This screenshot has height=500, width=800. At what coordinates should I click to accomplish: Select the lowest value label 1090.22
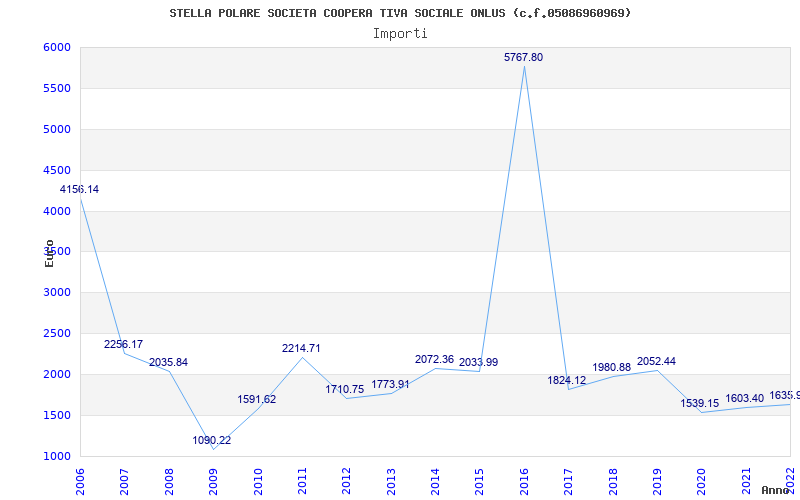tap(212, 440)
